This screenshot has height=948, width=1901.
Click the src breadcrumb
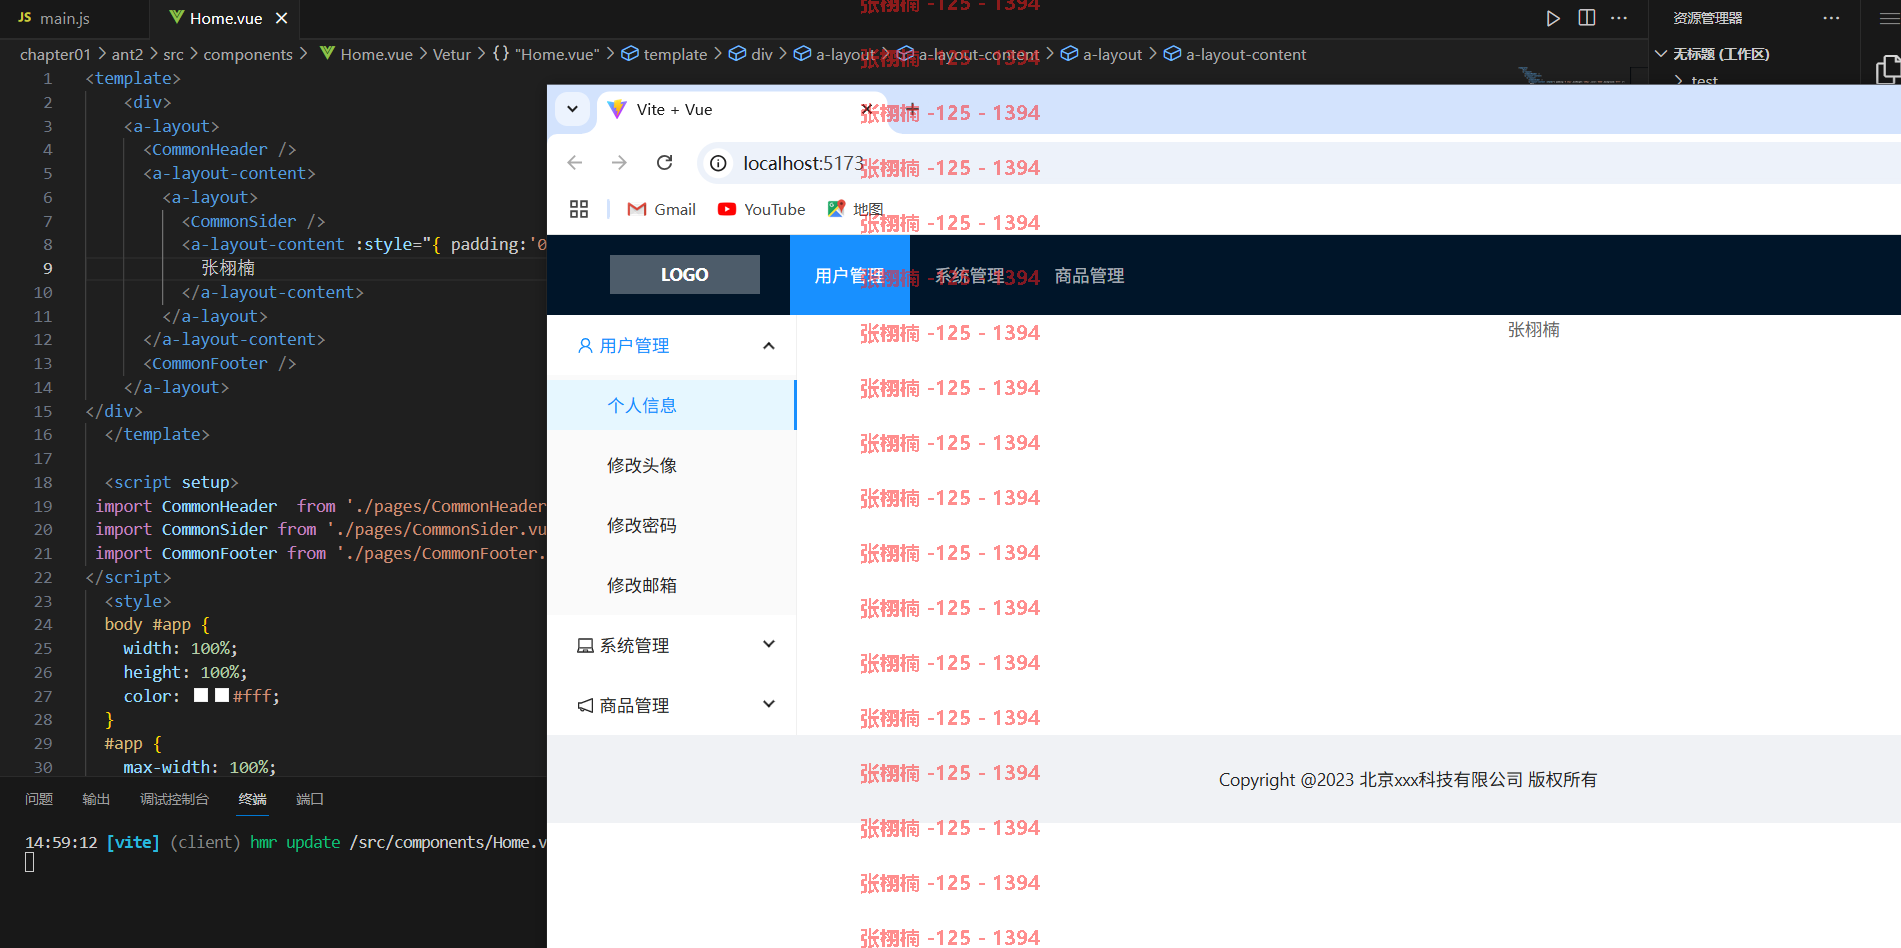point(173,54)
